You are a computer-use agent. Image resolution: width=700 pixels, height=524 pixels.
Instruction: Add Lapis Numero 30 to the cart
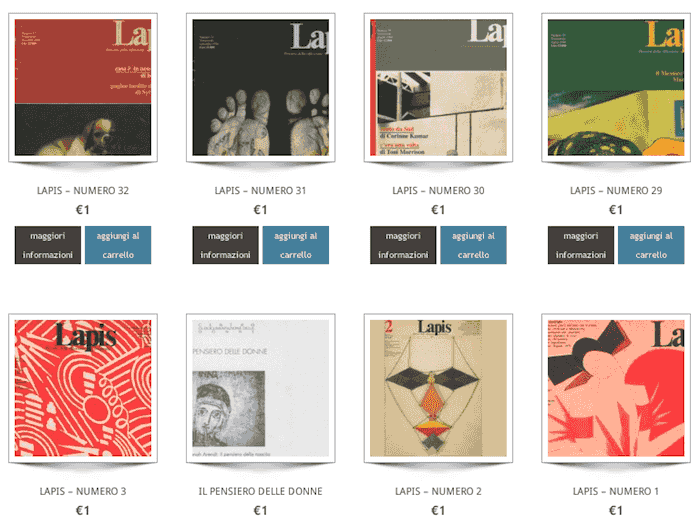pos(473,245)
